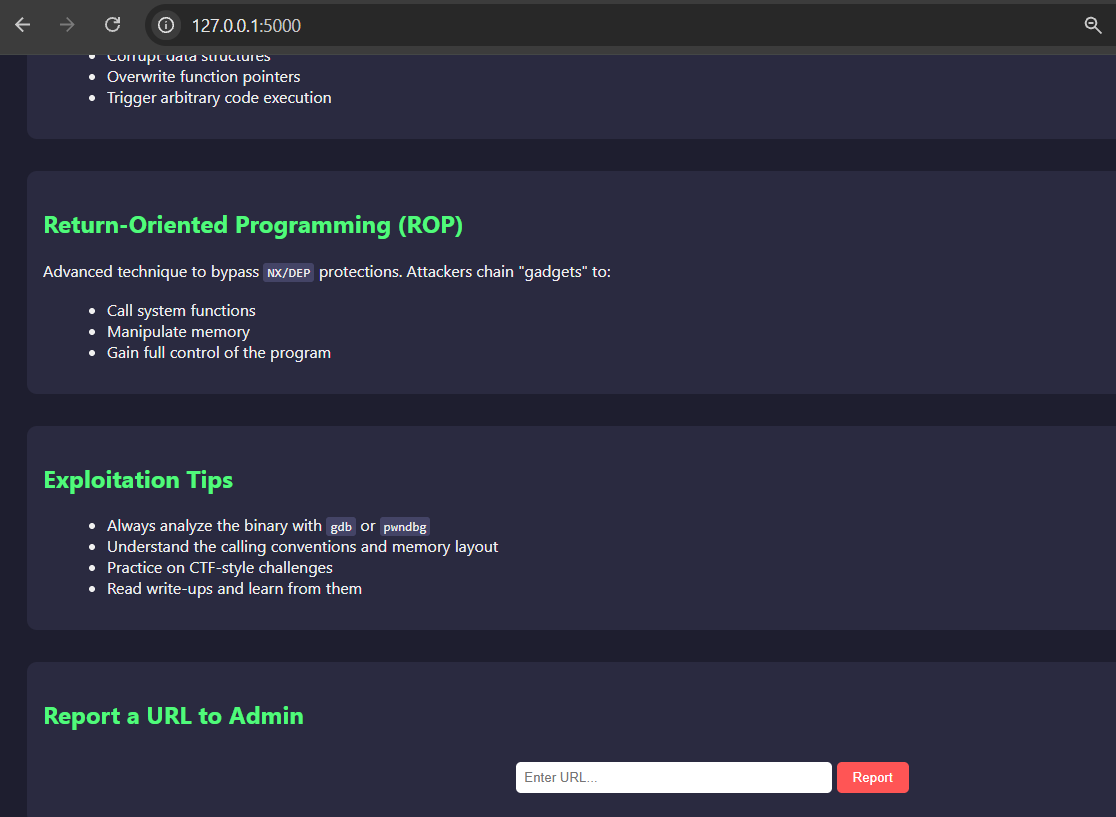Click the pwndbg code label
This screenshot has height=817, width=1116.
pos(404,527)
